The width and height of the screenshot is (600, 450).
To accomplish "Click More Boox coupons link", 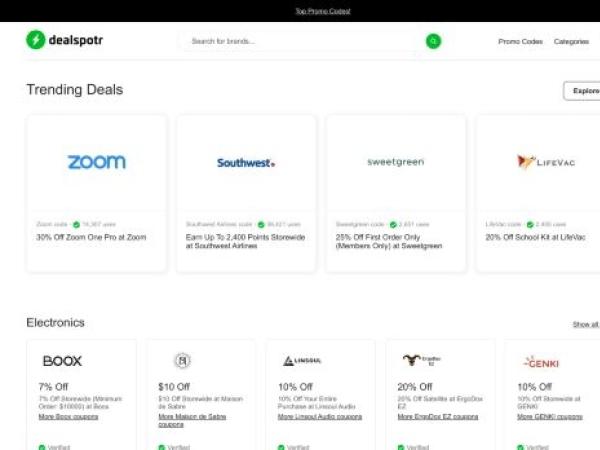I will click(x=68, y=417).
